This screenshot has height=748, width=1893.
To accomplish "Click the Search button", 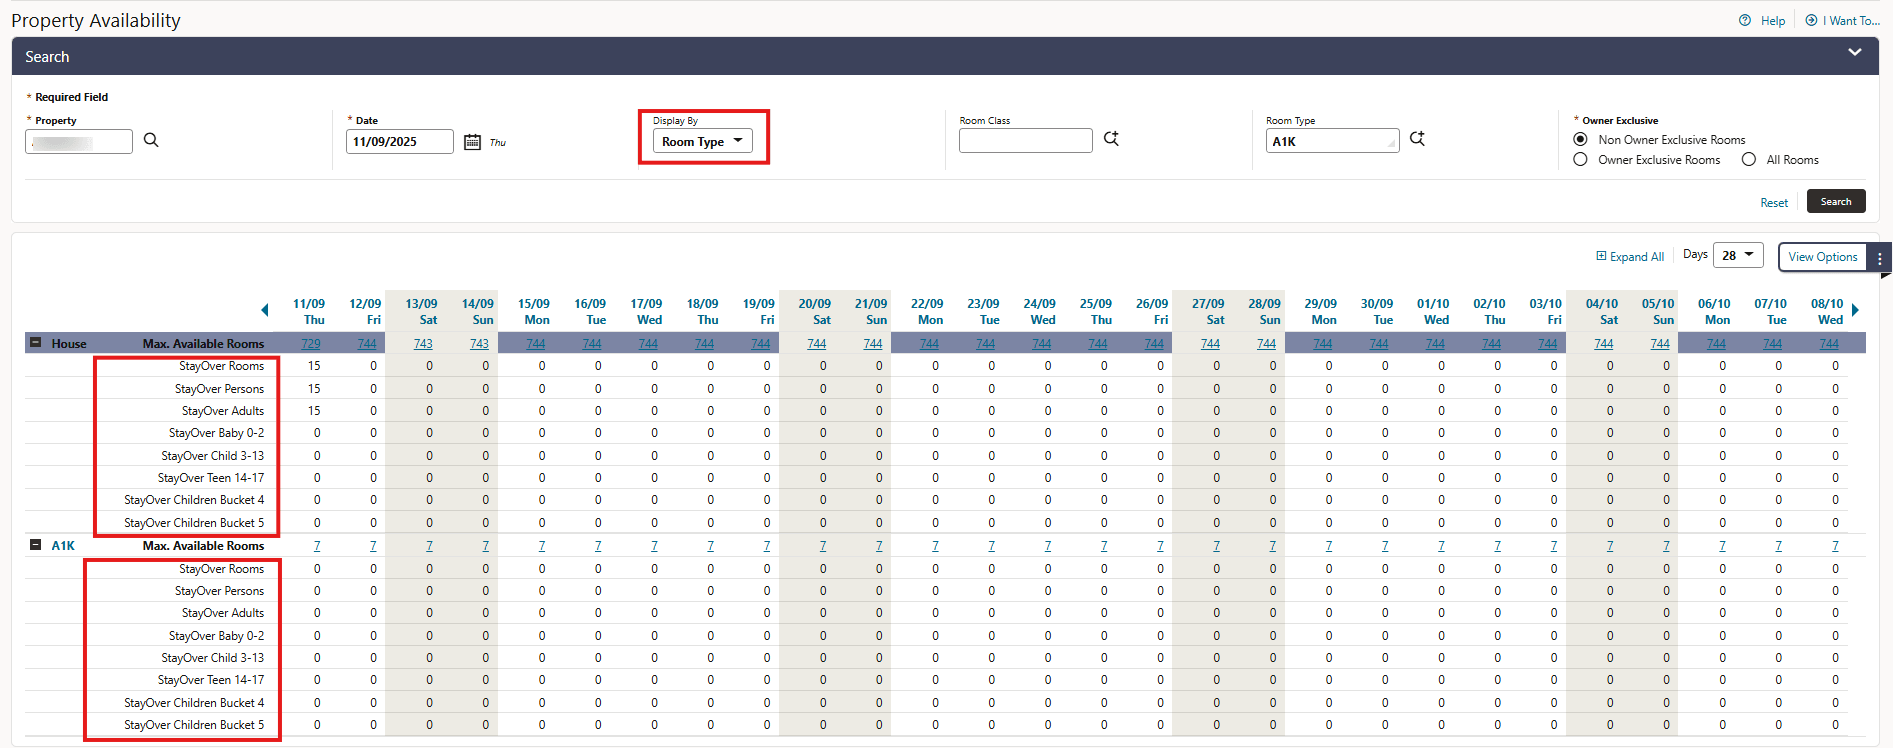I will 1836,202.
